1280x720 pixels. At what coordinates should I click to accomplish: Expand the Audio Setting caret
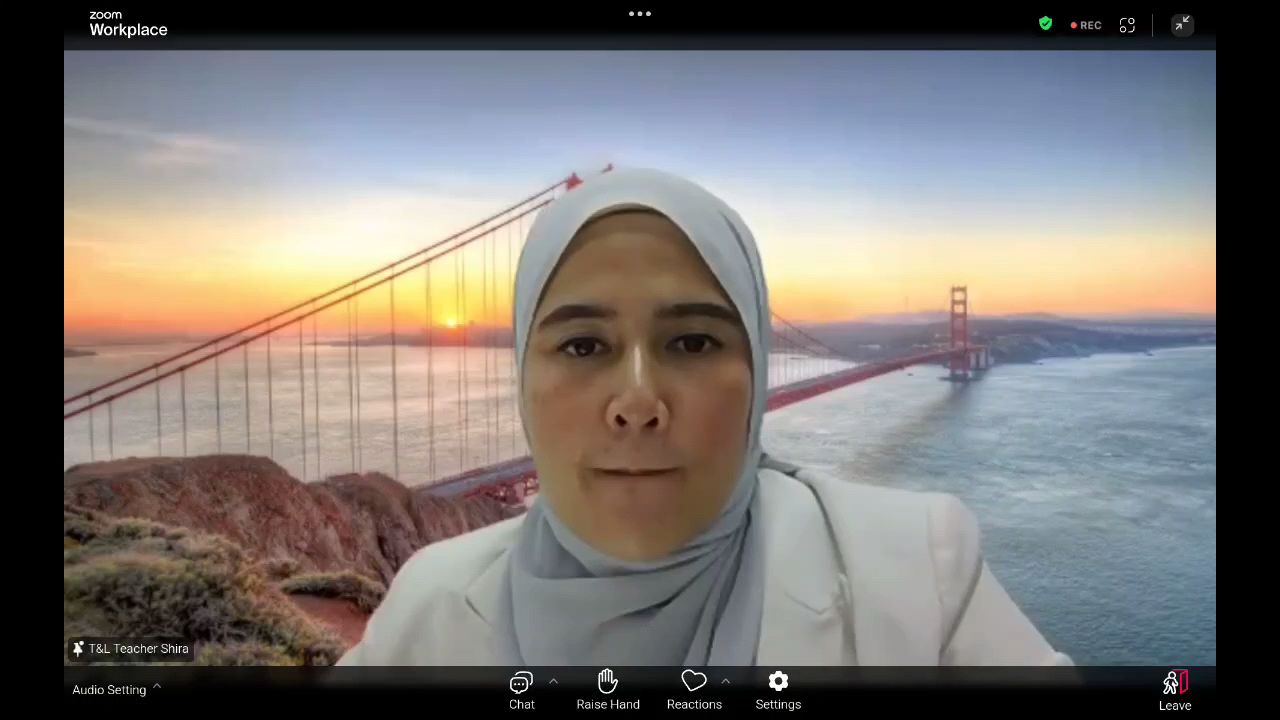coord(157,688)
